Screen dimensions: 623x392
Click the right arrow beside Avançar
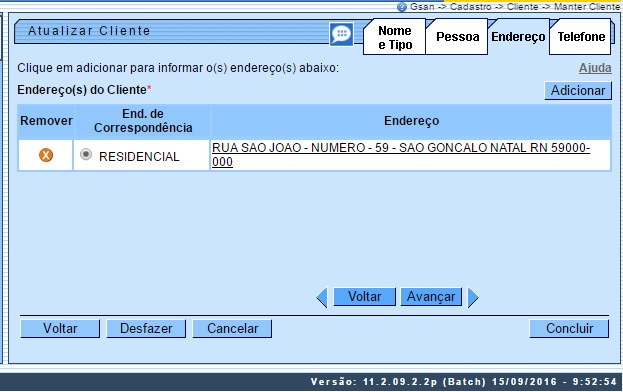point(473,297)
